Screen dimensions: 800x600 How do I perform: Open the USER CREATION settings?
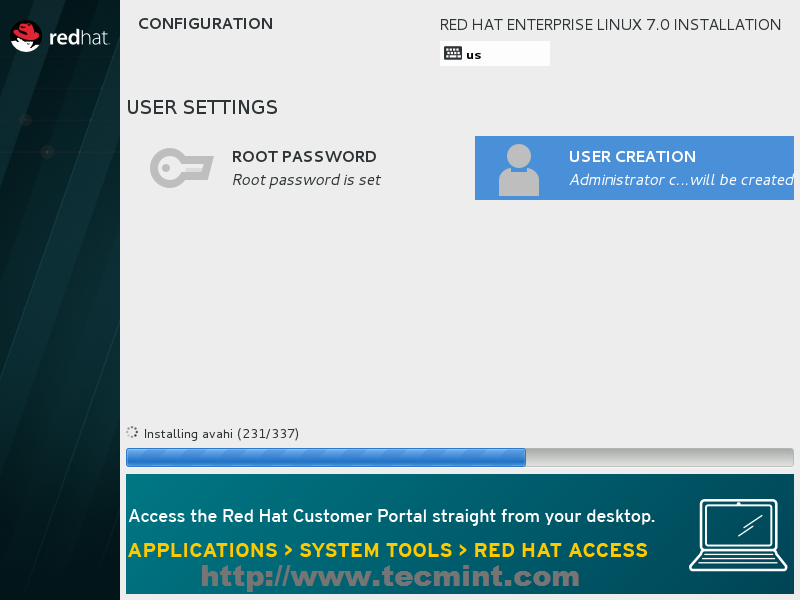(632, 157)
